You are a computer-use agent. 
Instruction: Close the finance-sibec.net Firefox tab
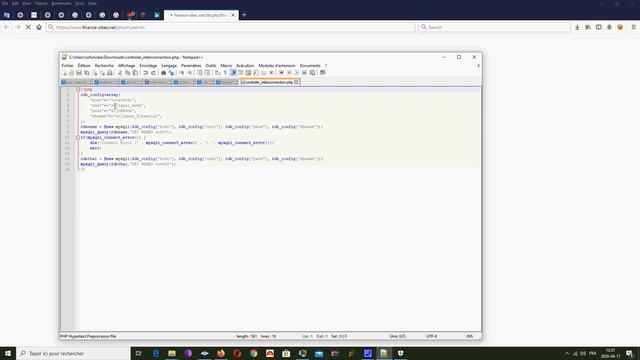pos(233,15)
